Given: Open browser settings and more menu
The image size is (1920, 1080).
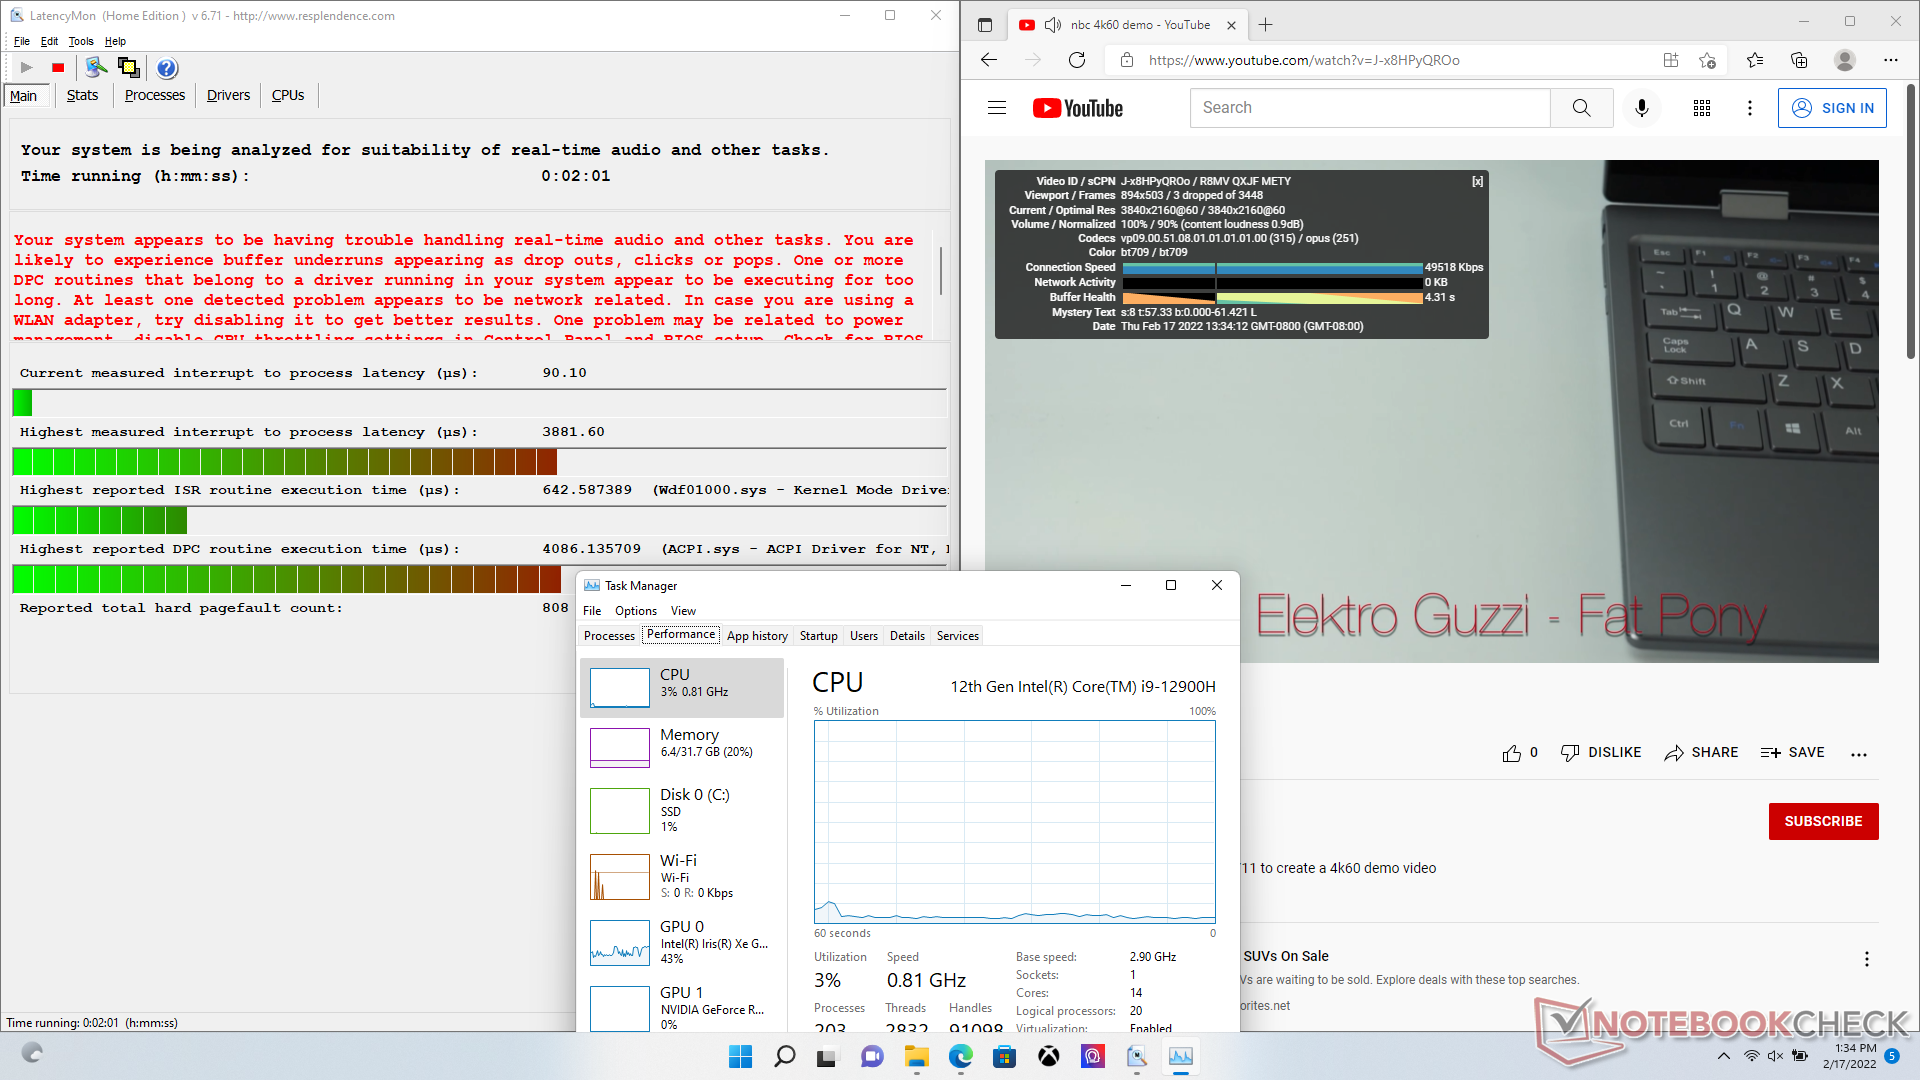Looking at the screenshot, I should coord(1890,60).
